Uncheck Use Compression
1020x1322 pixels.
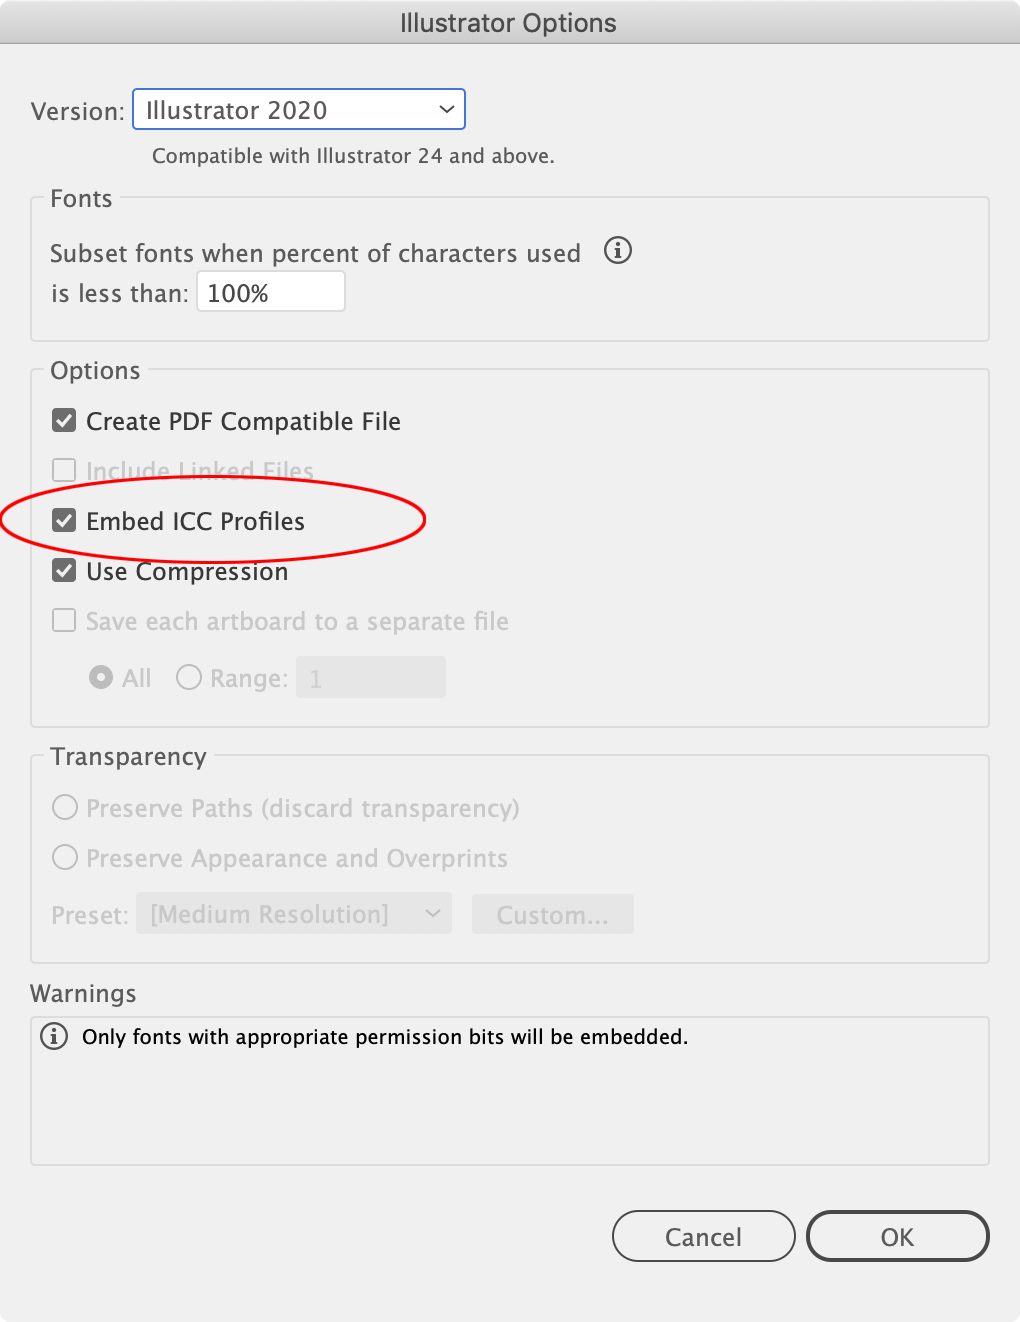pos(63,570)
